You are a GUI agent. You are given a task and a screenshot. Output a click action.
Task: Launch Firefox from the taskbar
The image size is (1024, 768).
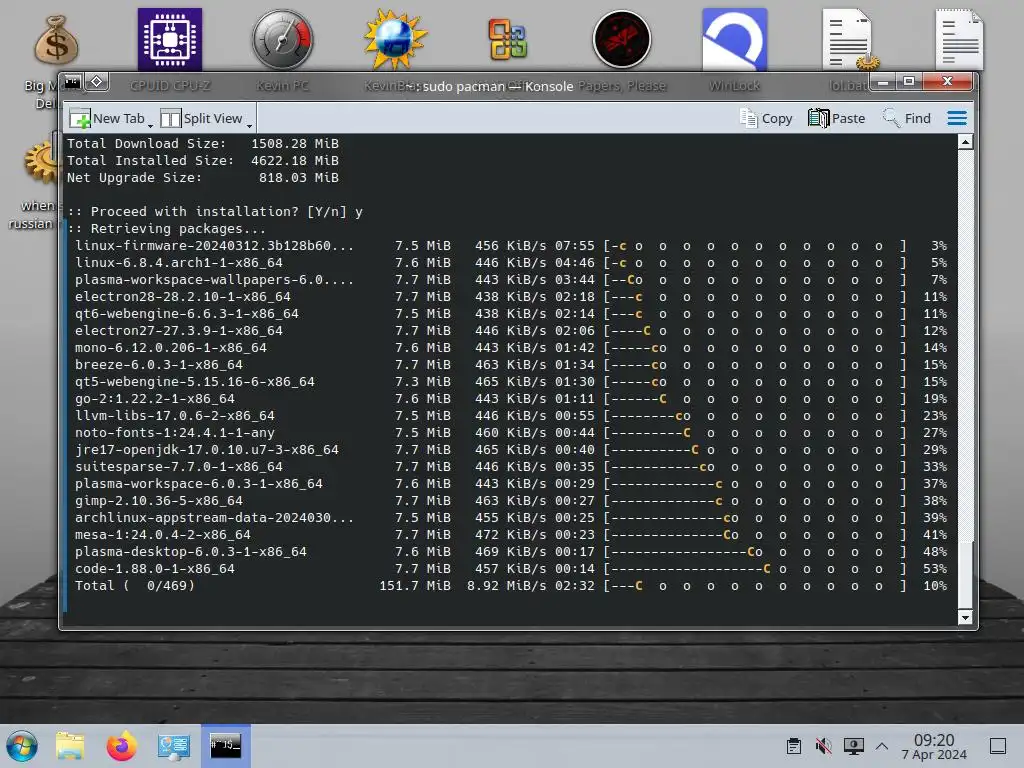[x=121, y=746]
